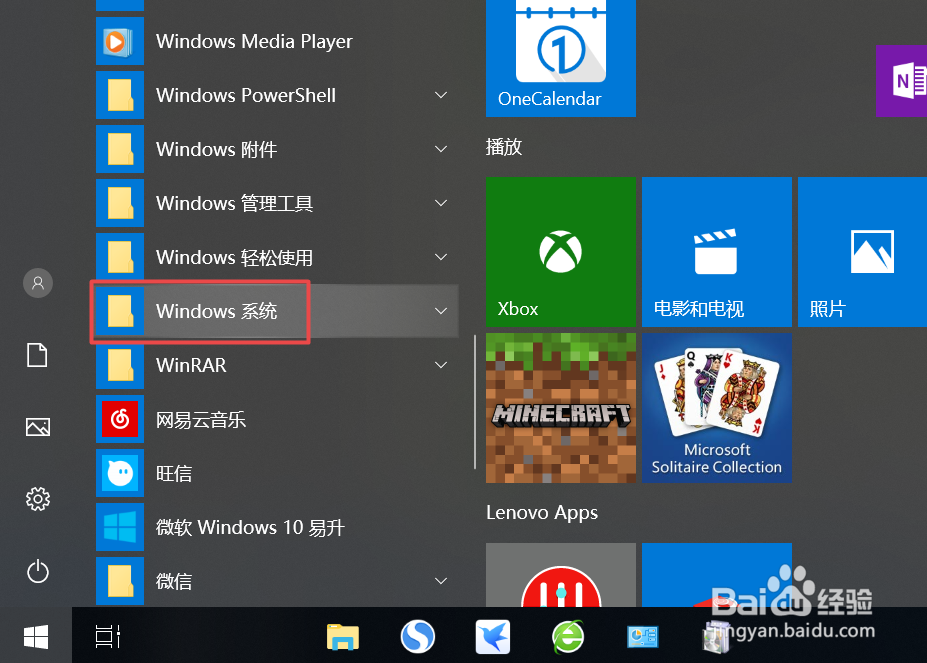927x663 pixels.
Task: Expand Windows 轻松使用 chevron
Action: (x=440, y=257)
